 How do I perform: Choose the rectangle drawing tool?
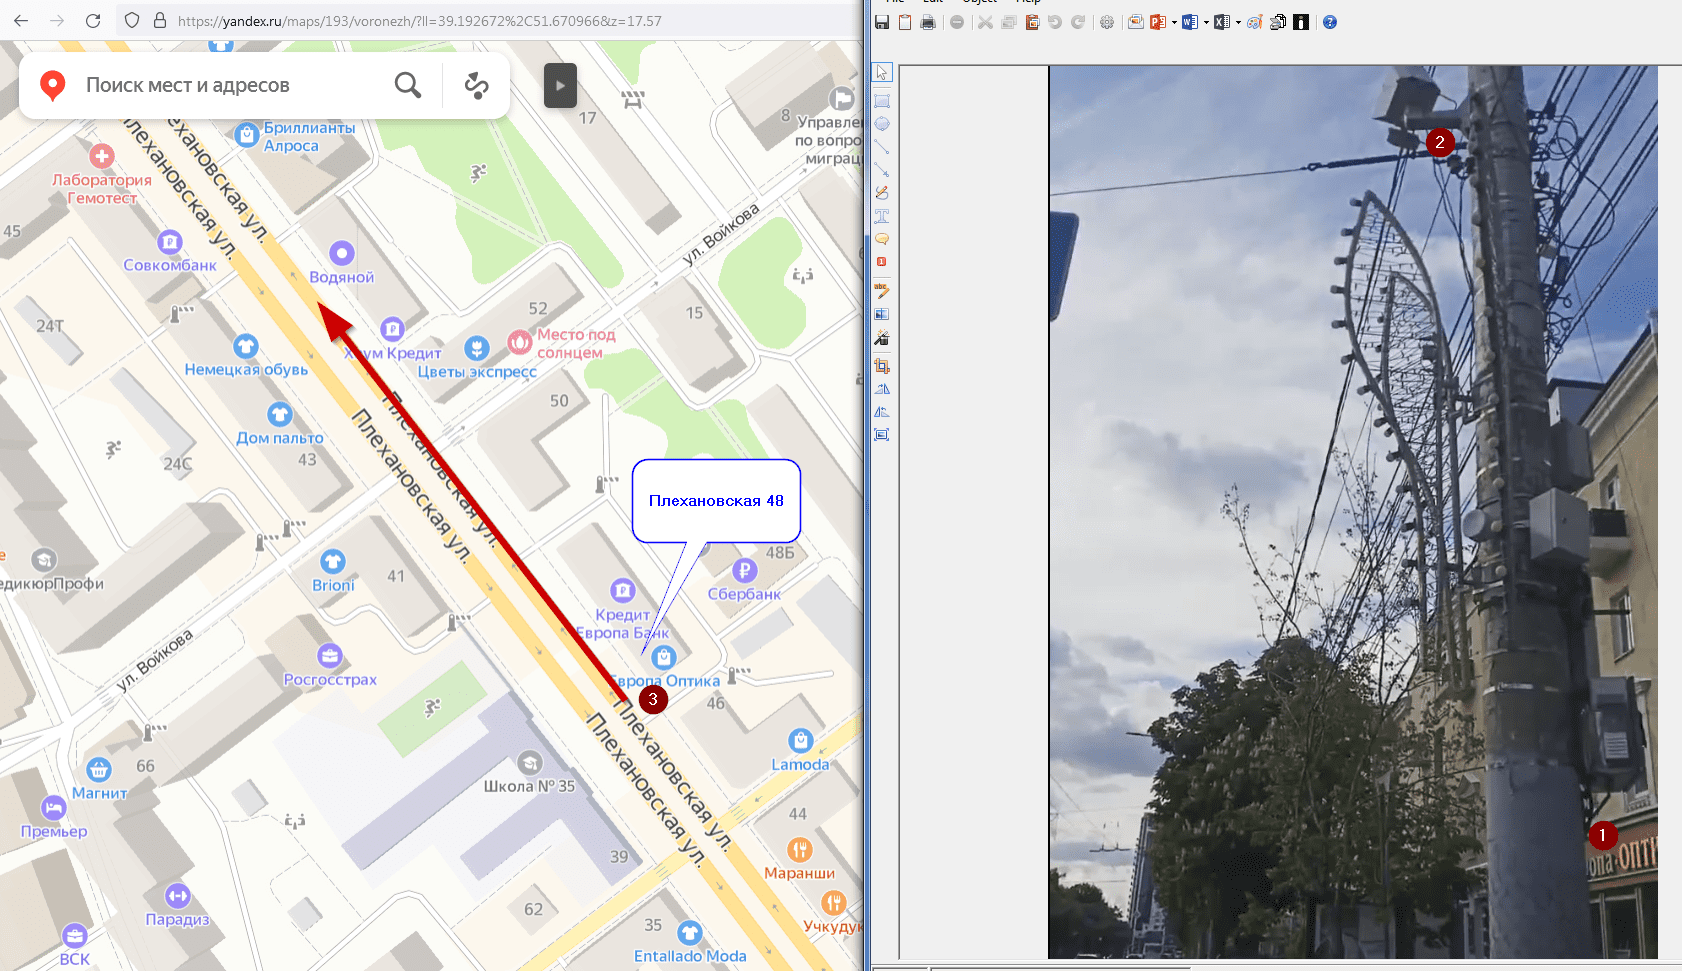(882, 100)
